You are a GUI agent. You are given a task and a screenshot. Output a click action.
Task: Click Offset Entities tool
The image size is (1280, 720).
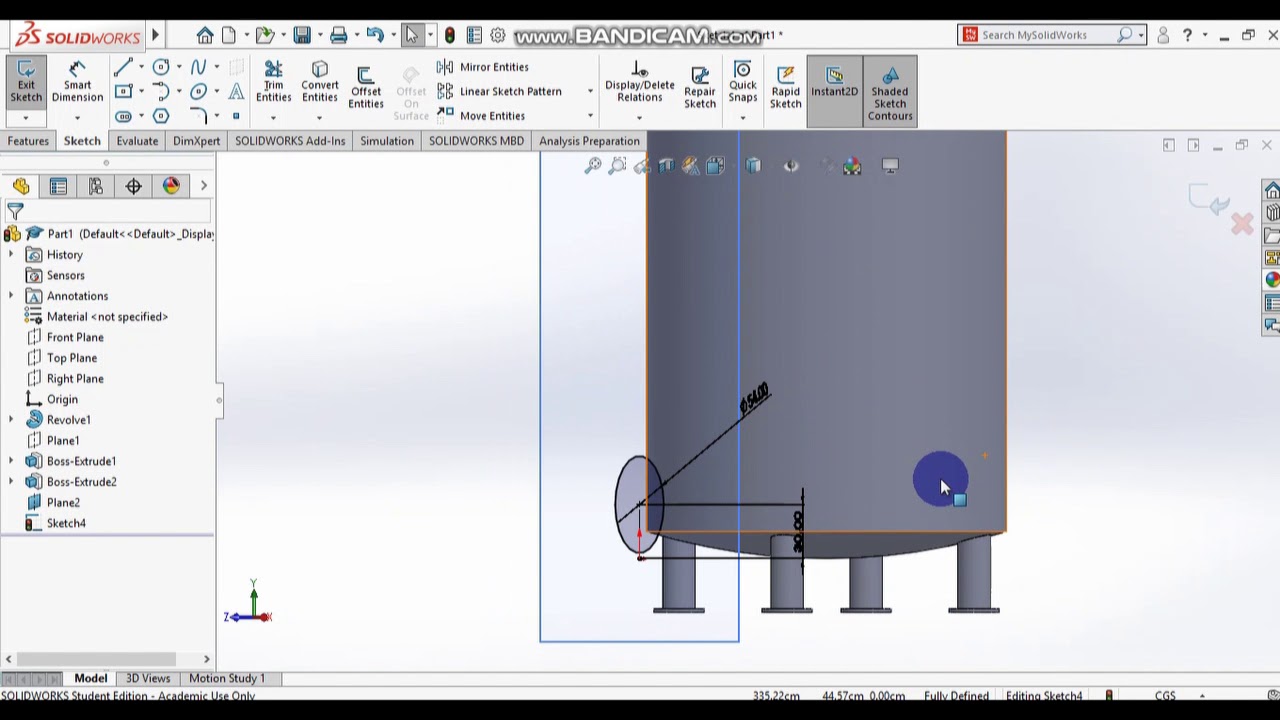[x=365, y=87]
